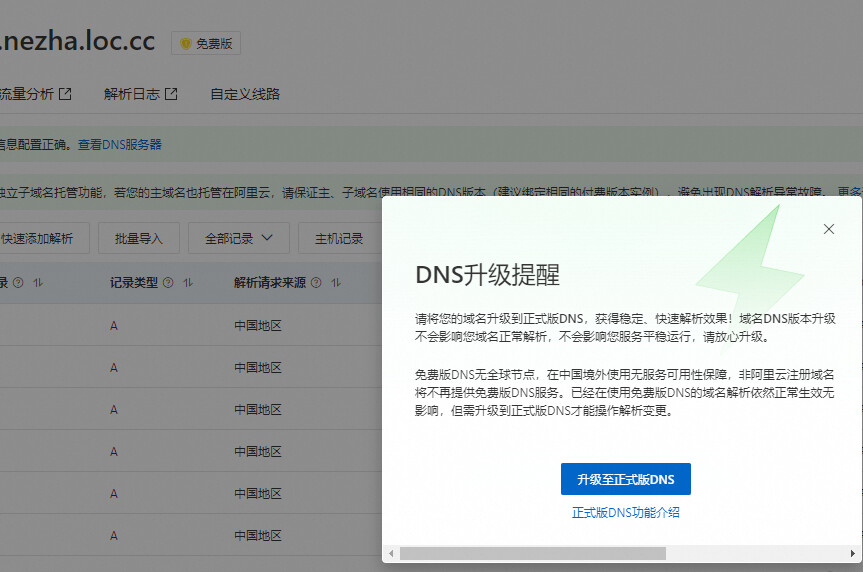Click the 查看DNS服务器 link
The width and height of the screenshot is (863, 572).
pos(120,145)
